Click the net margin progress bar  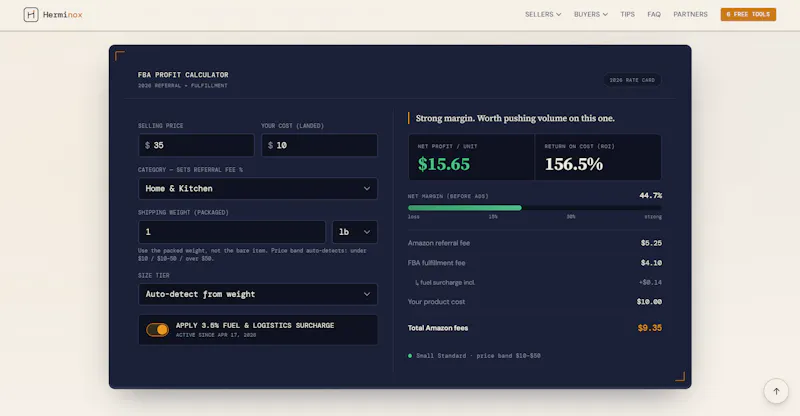(x=535, y=208)
